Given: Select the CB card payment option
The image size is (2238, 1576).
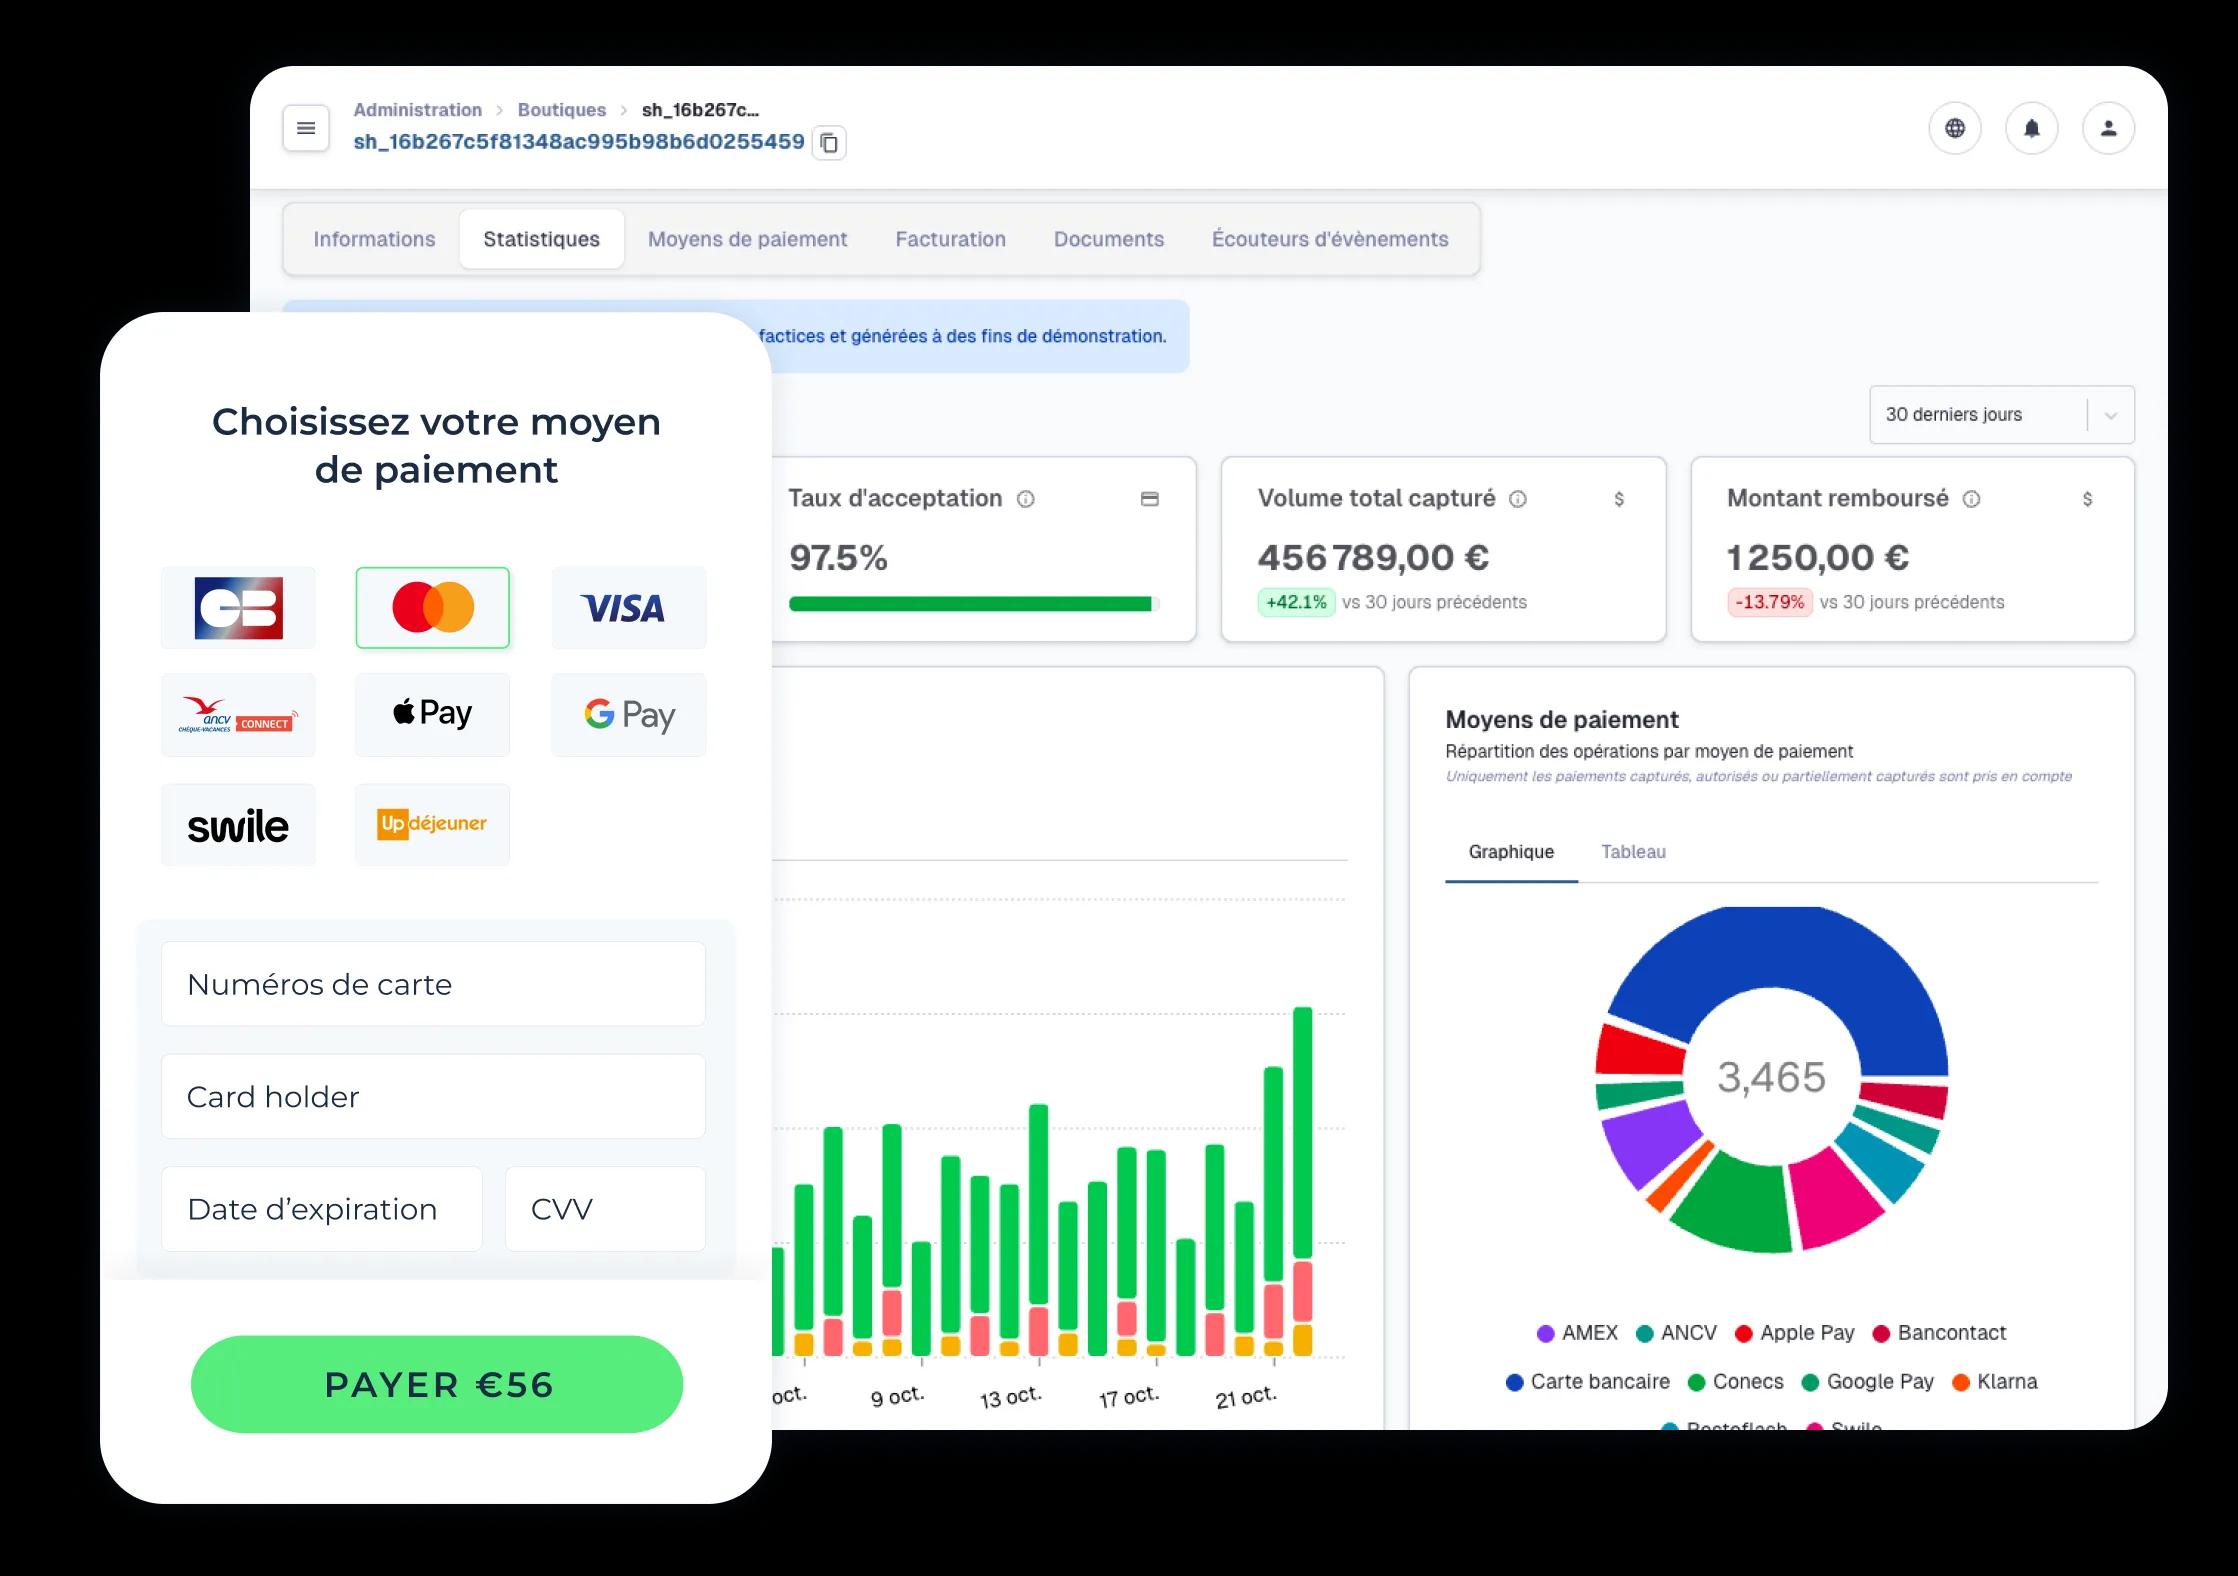Looking at the screenshot, I should [x=238, y=607].
